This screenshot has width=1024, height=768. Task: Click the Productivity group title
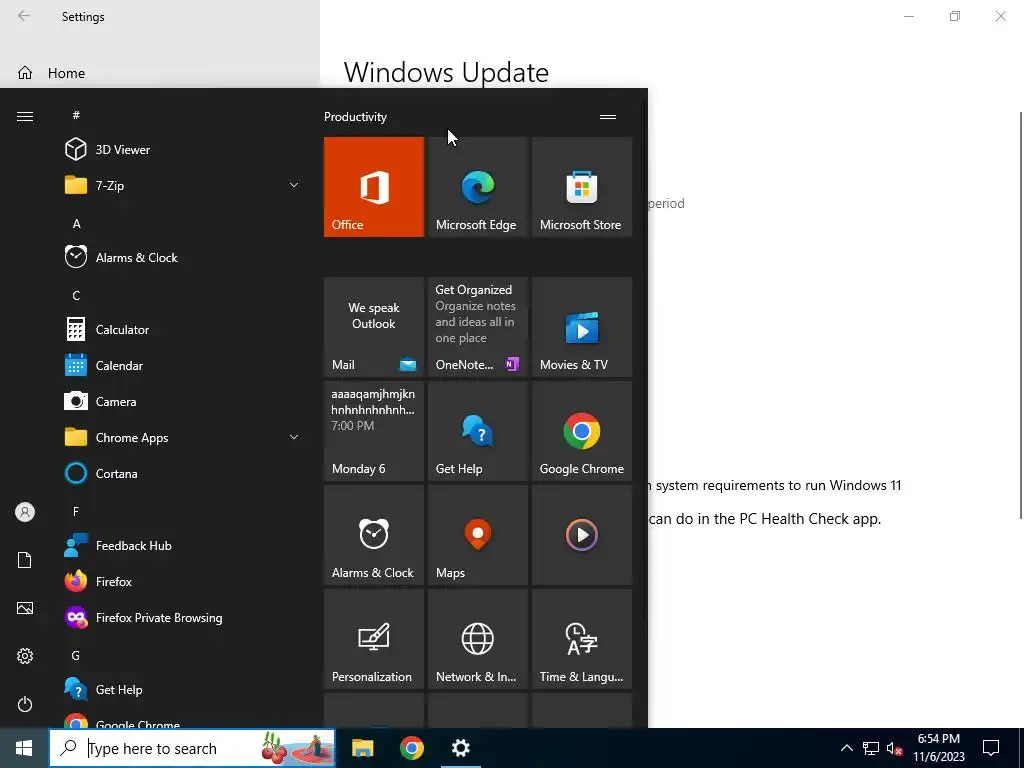coord(355,117)
